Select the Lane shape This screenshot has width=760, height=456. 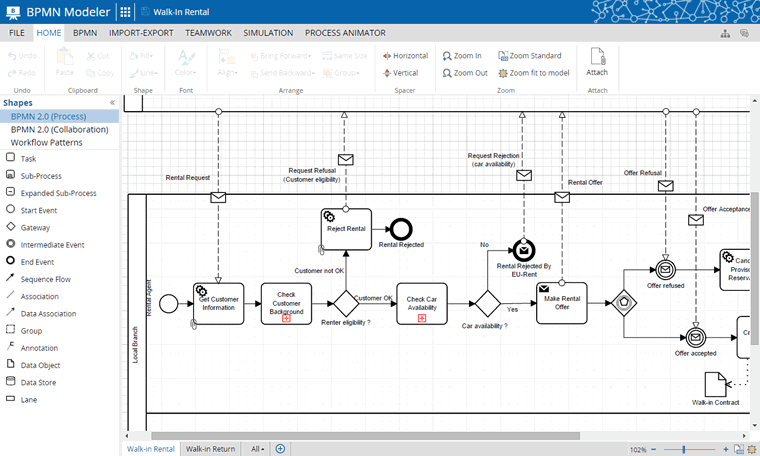(21, 399)
